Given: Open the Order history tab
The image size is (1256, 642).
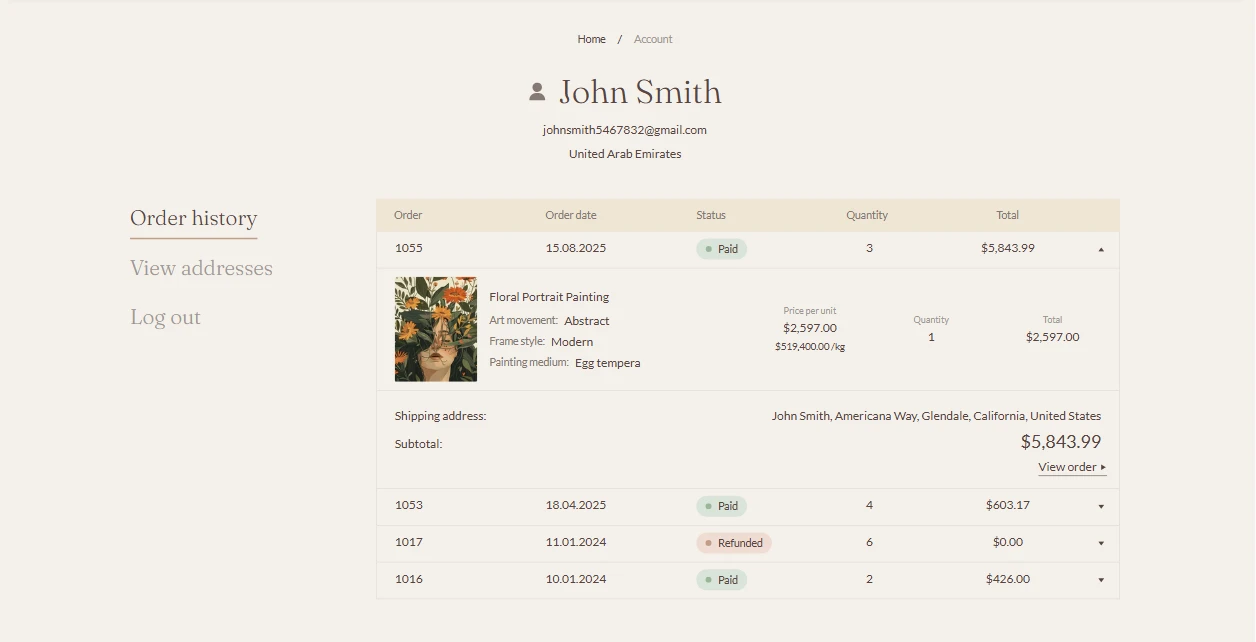Looking at the screenshot, I should tap(194, 218).
